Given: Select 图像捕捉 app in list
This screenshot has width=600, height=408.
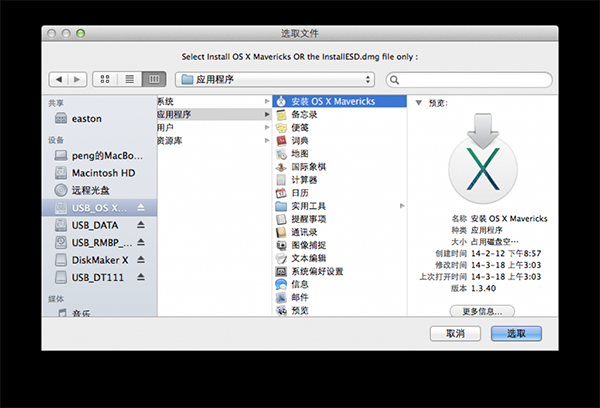Looking at the screenshot, I should (x=339, y=245).
